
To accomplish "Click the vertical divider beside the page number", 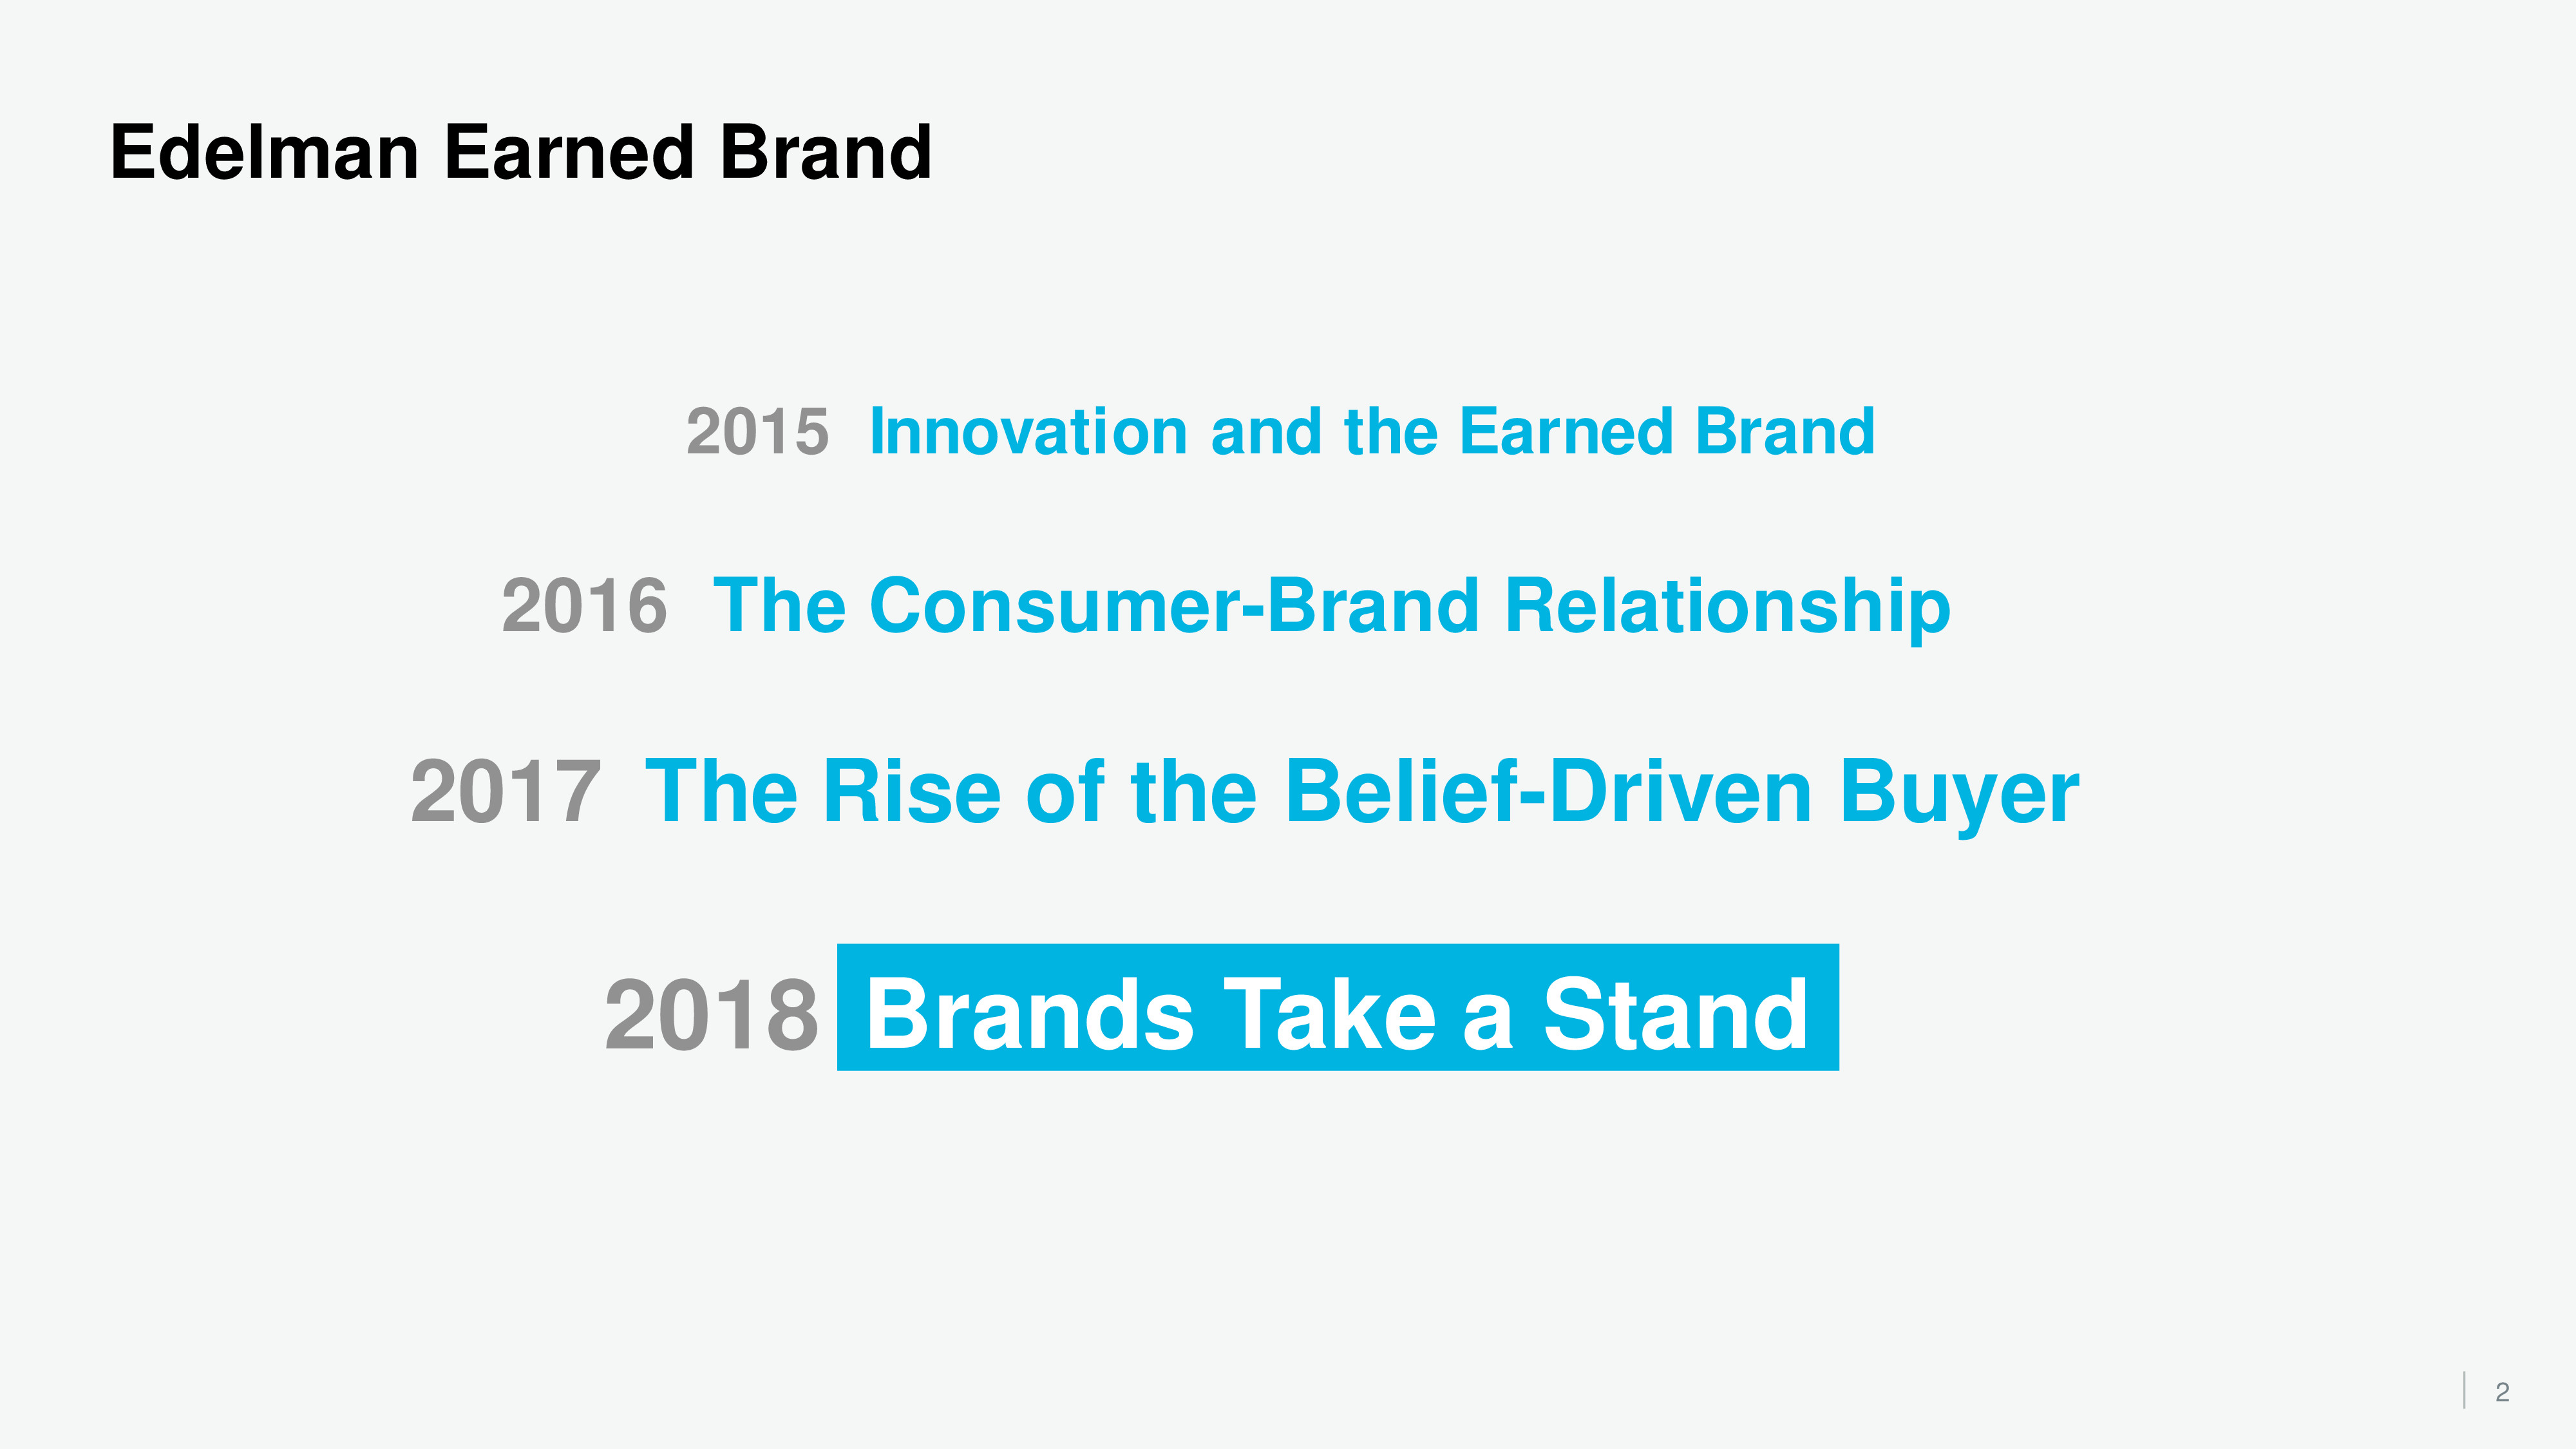I will pos(2464,1391).
